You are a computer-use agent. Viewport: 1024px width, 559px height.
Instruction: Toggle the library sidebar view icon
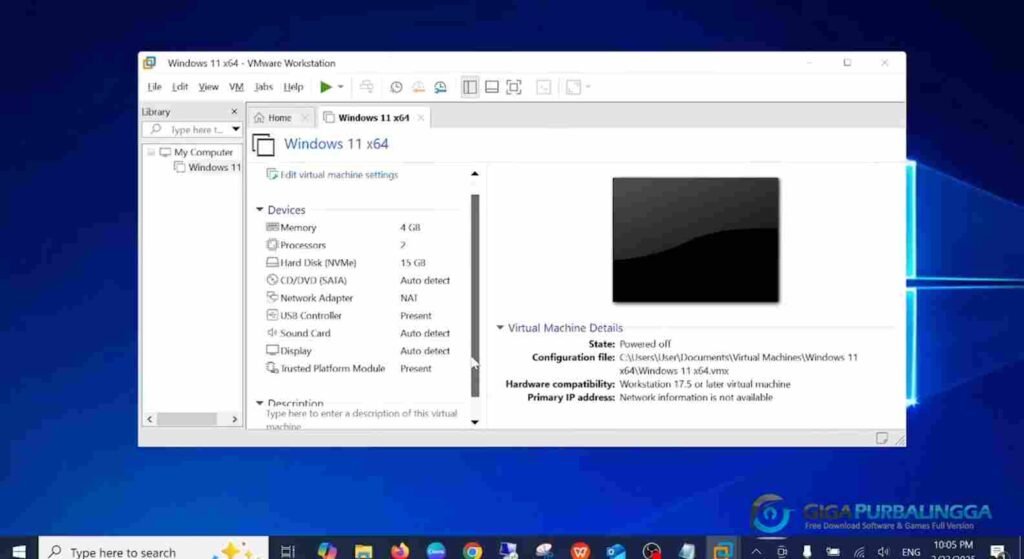470,87
